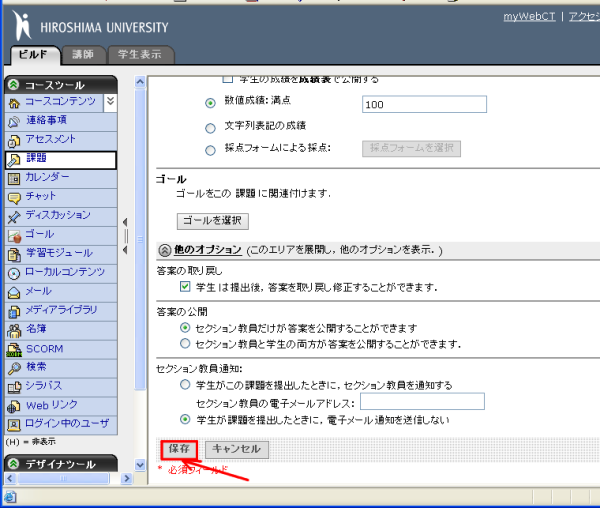This screenshot has width=600, height=508.
Task: Collapse the コースツール panel header
Action: 14,85
